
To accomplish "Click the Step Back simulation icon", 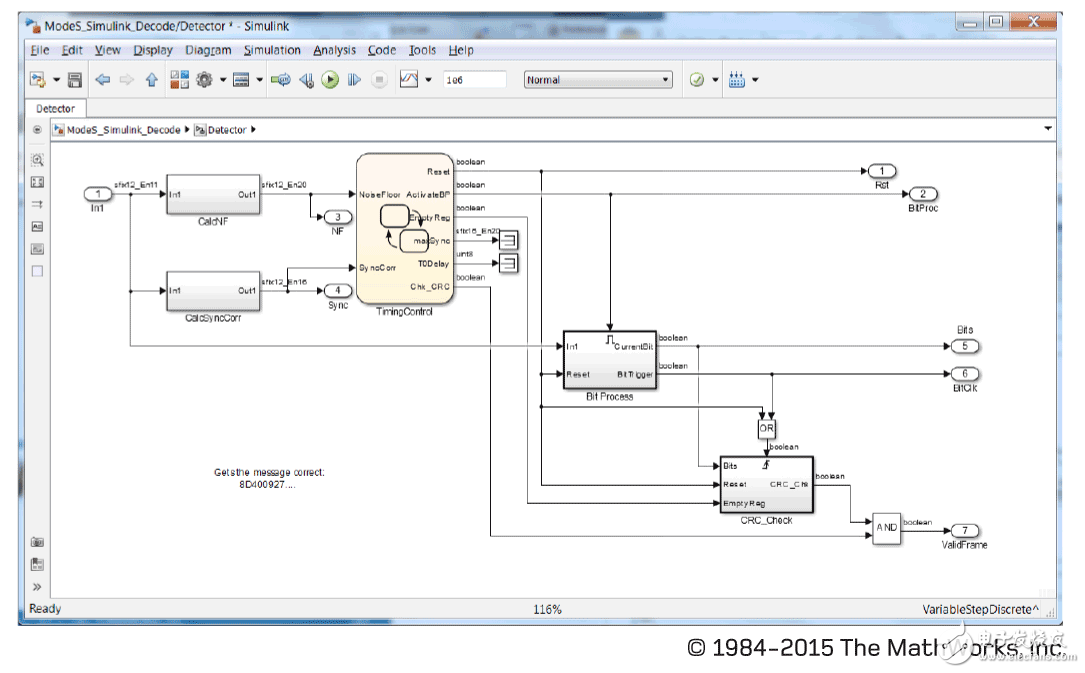I will click(307, 80).
